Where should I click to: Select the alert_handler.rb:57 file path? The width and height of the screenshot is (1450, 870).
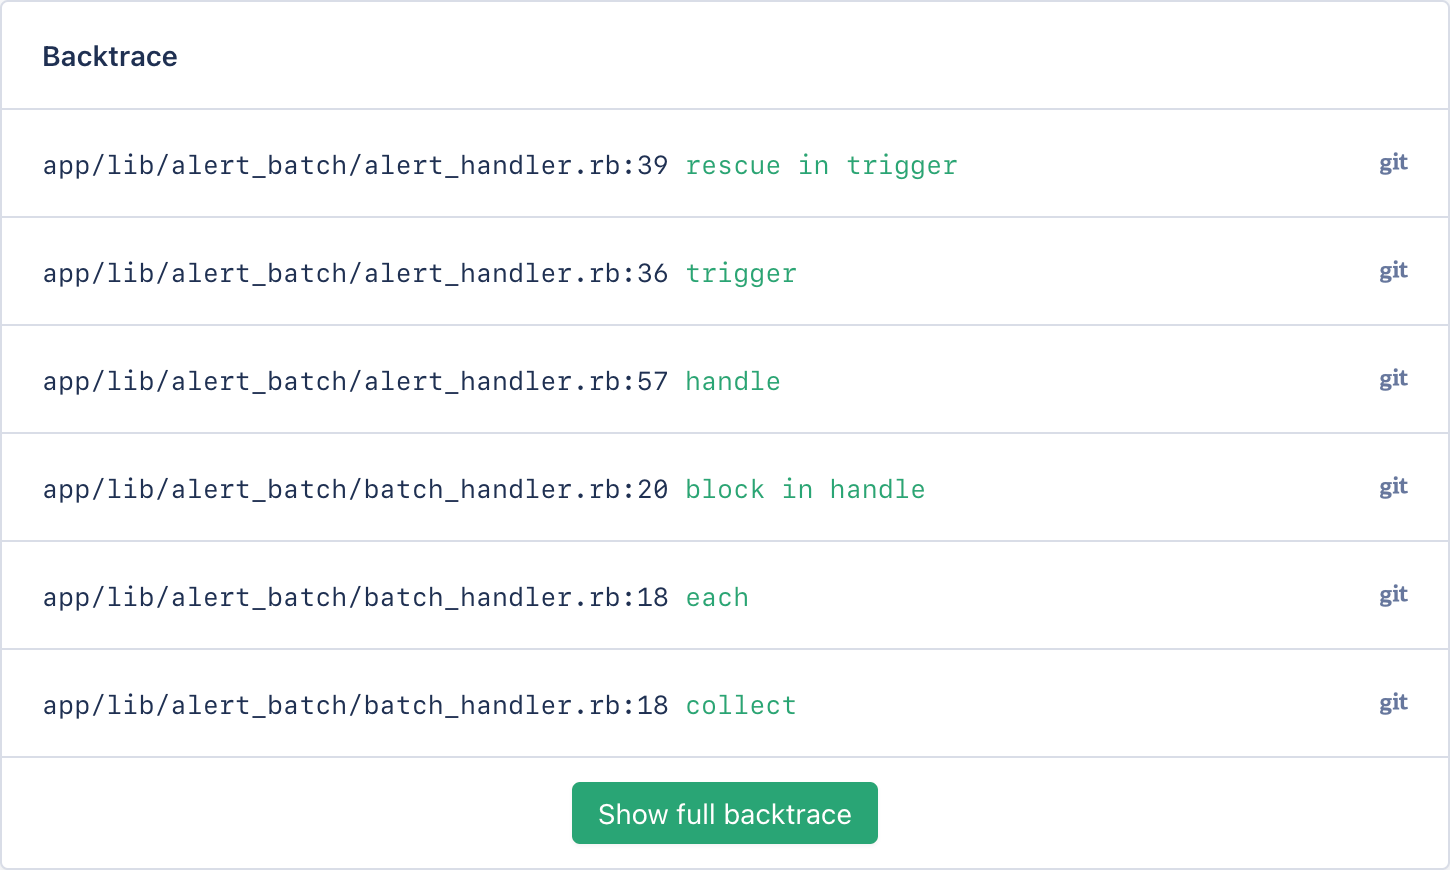(355, 381)
